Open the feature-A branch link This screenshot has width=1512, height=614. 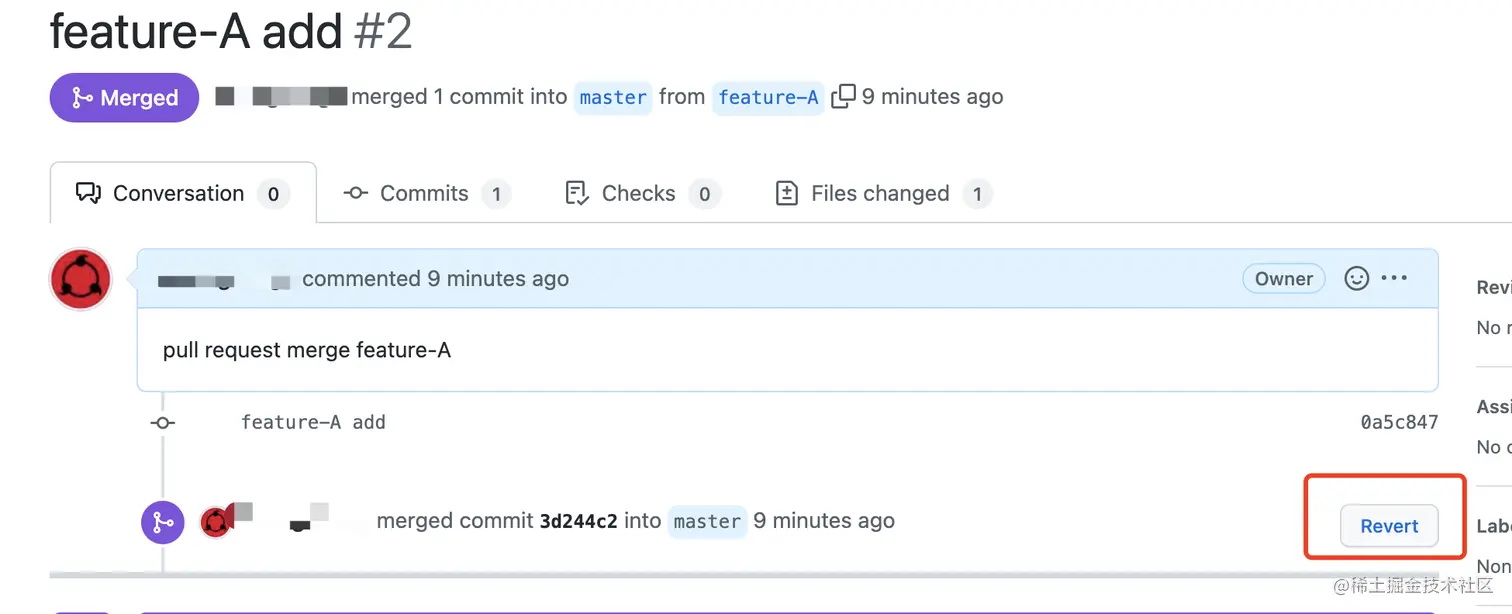(768, 97)
